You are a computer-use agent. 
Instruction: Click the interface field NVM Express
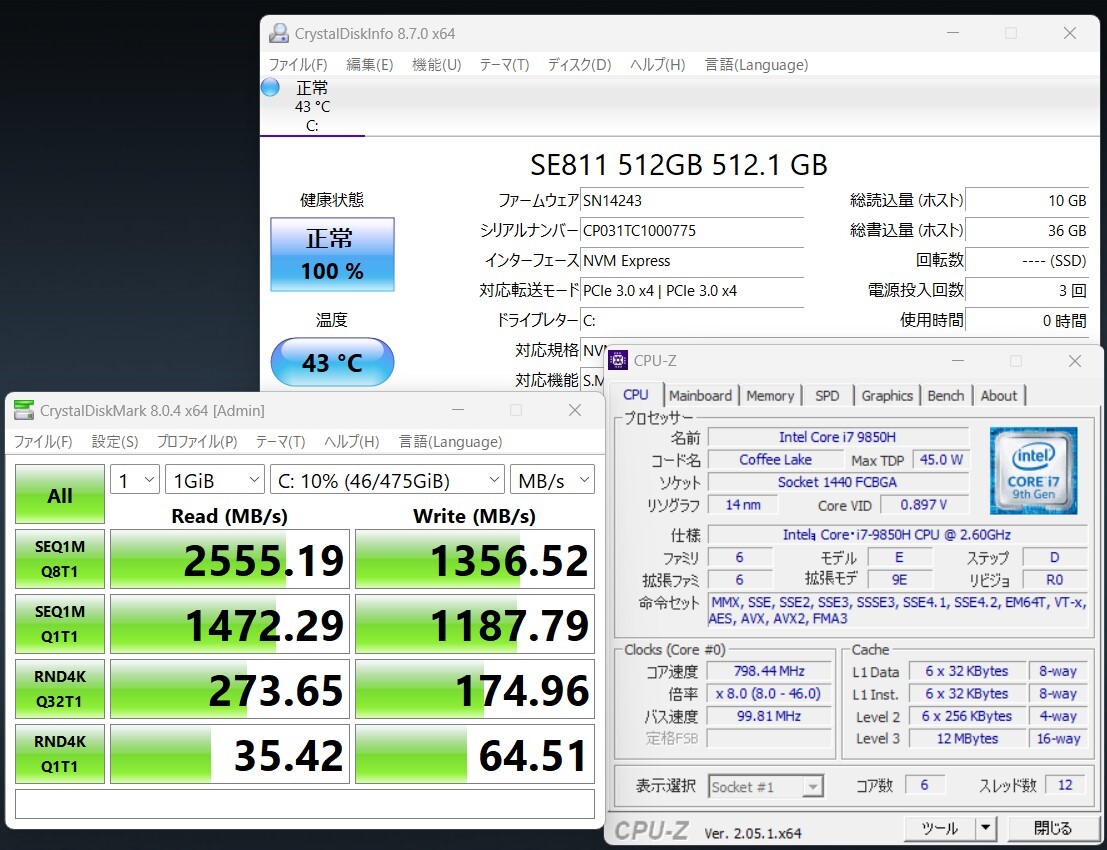(692, 261)
